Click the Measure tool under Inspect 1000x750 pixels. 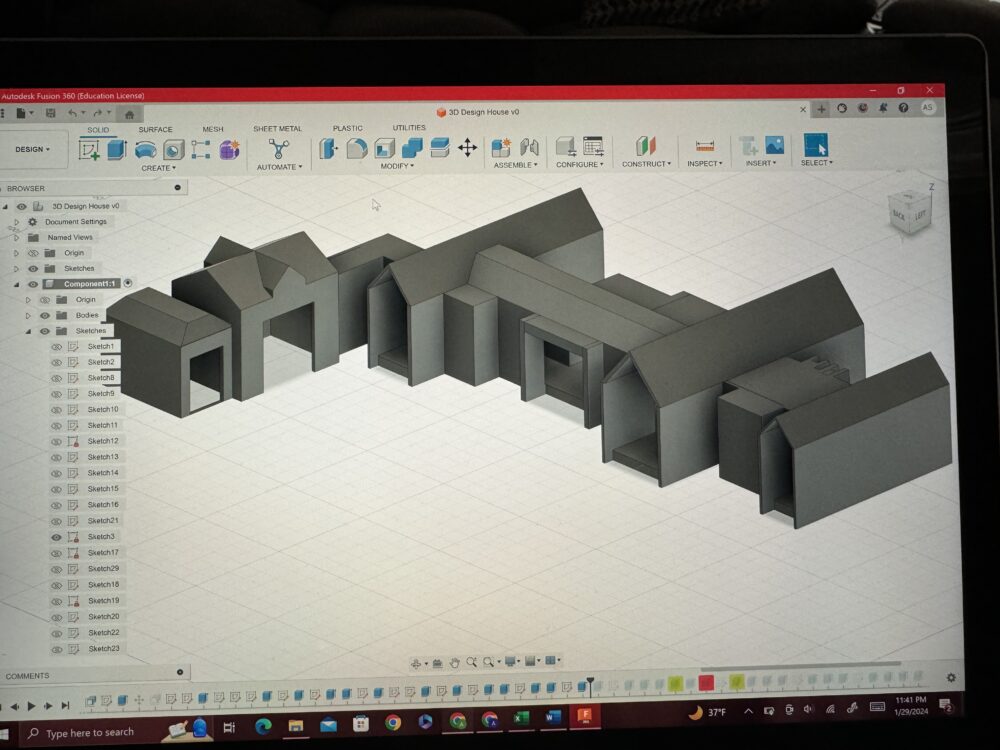click(x=705, y=146)
